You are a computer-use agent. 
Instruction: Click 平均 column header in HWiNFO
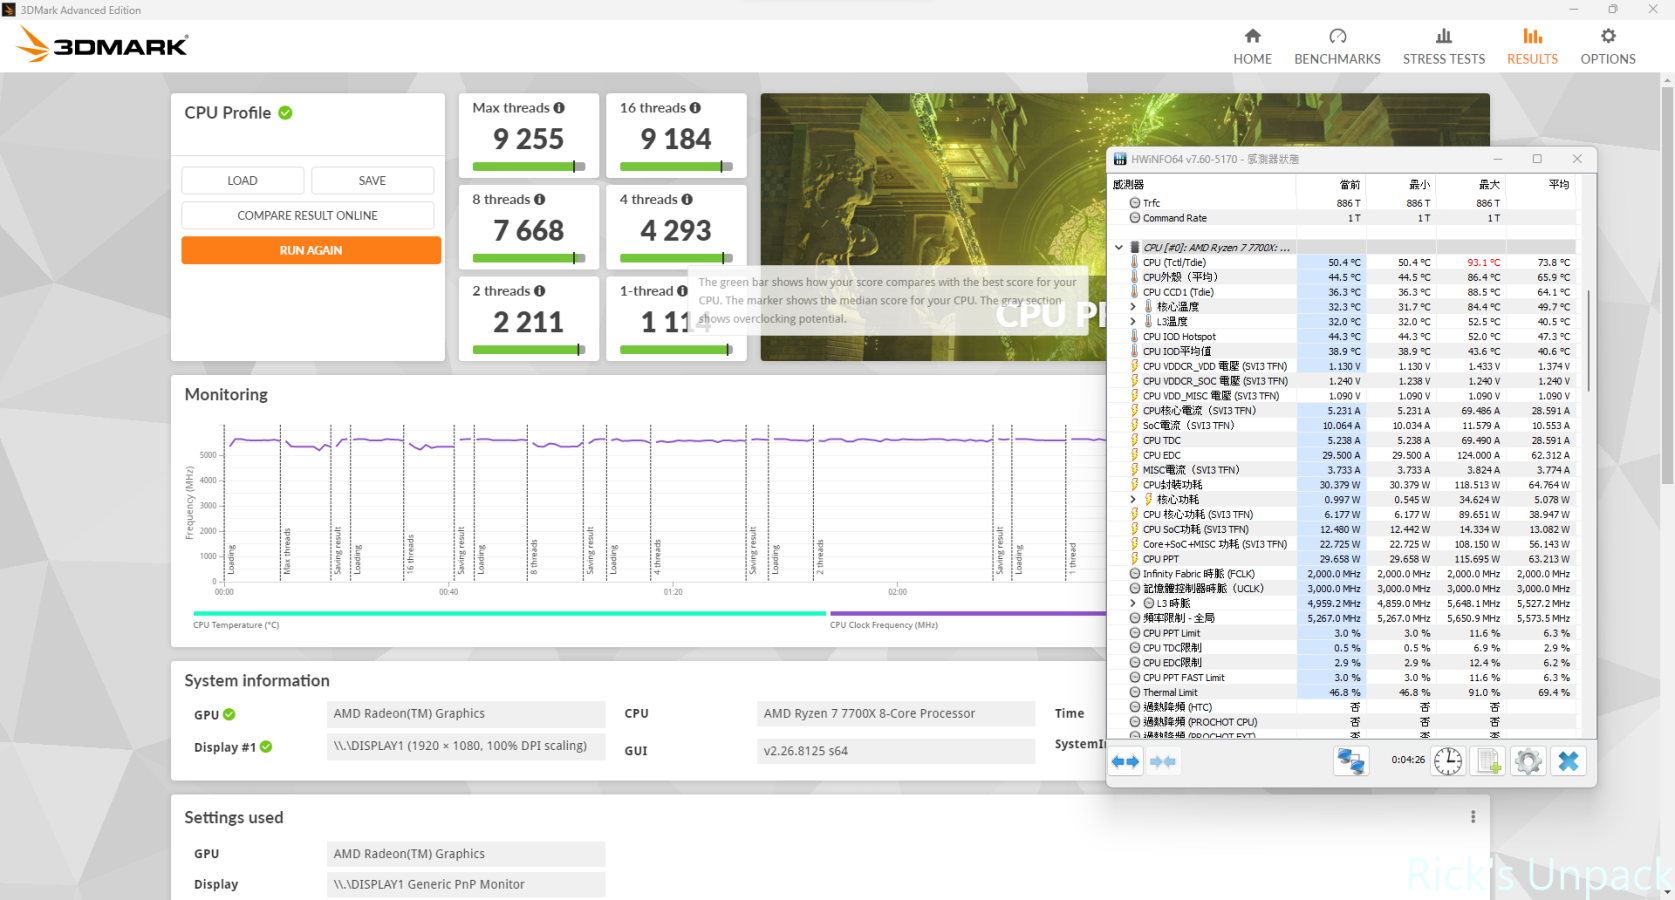click(x=1541, y=185)
